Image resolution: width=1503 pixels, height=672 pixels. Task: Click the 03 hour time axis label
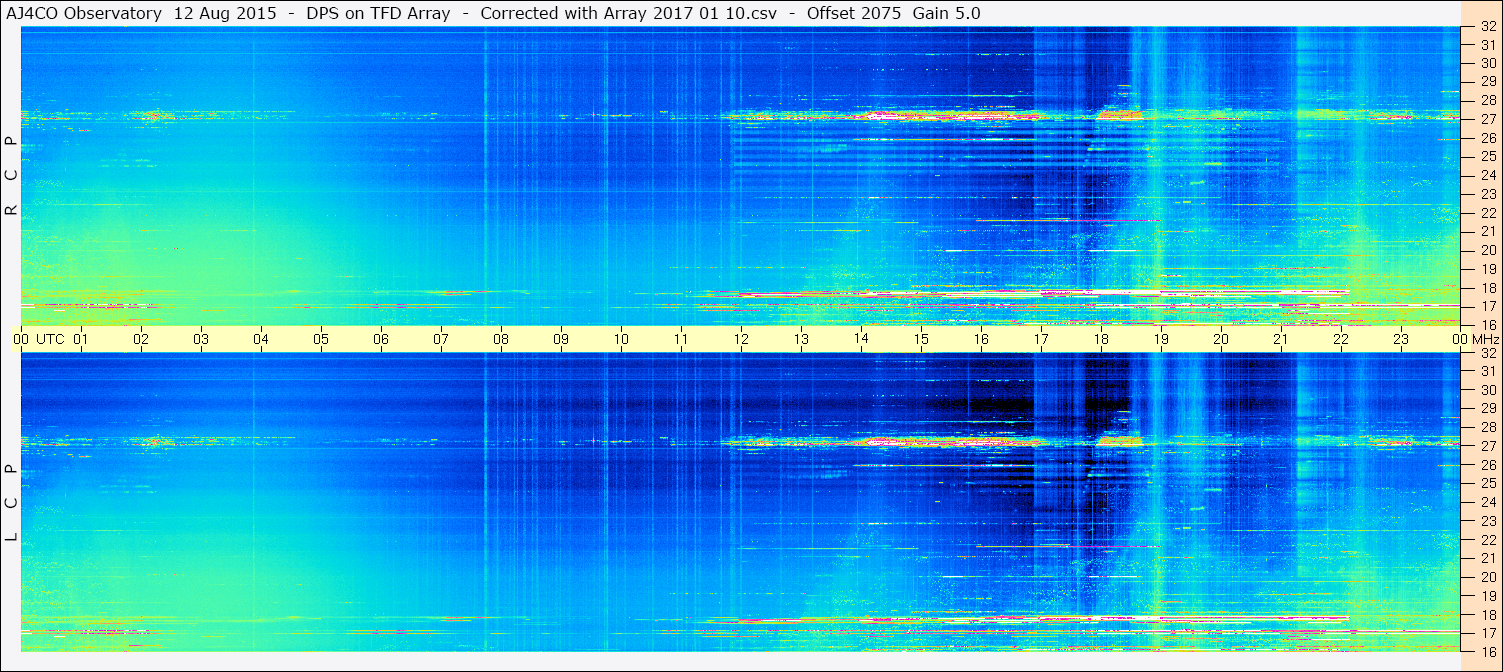click(x=201, y=339)
